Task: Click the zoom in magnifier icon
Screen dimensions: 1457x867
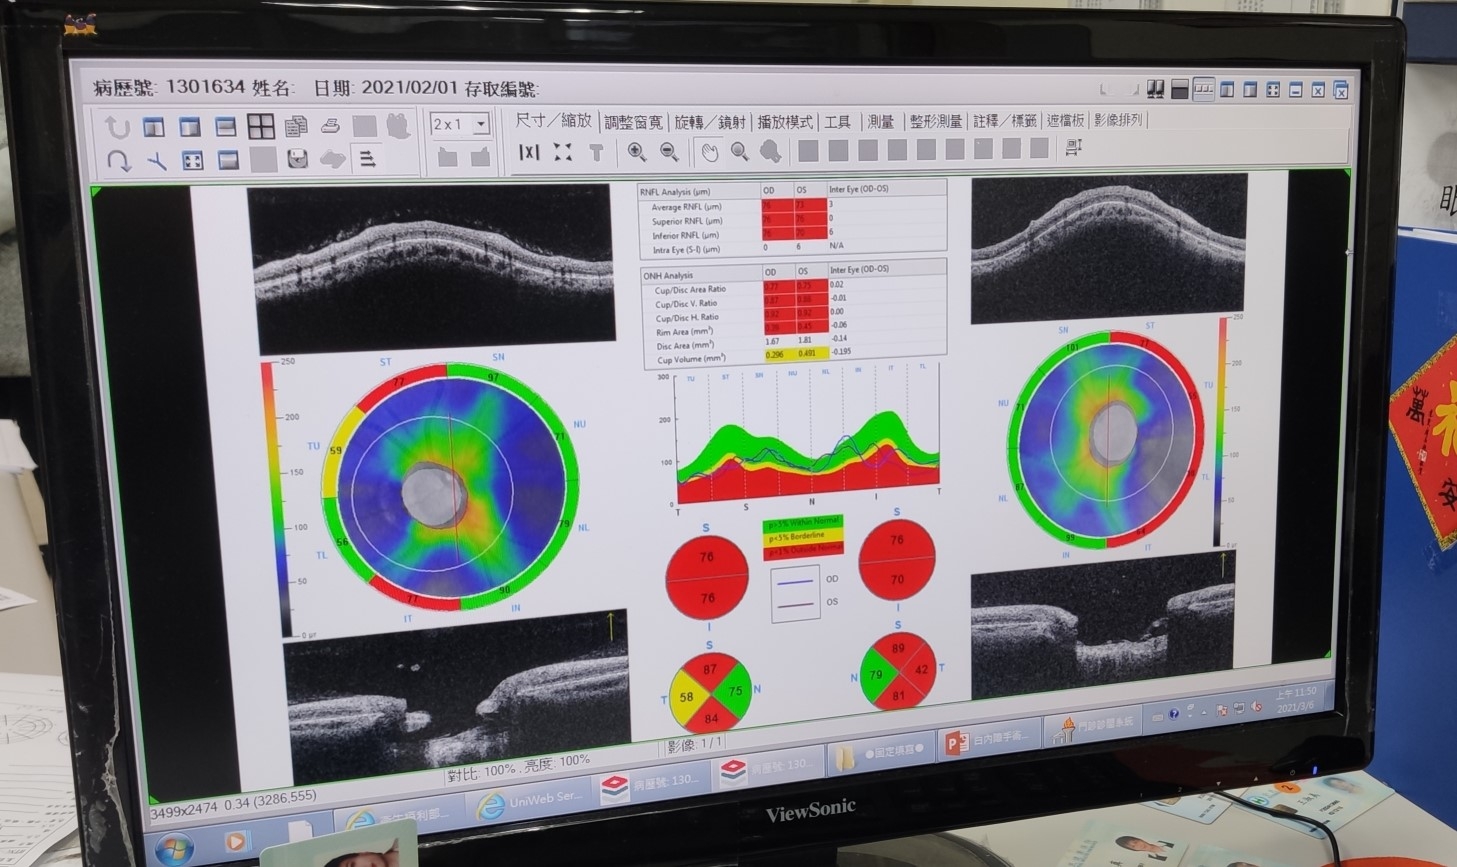Action: tap(636, 152)
